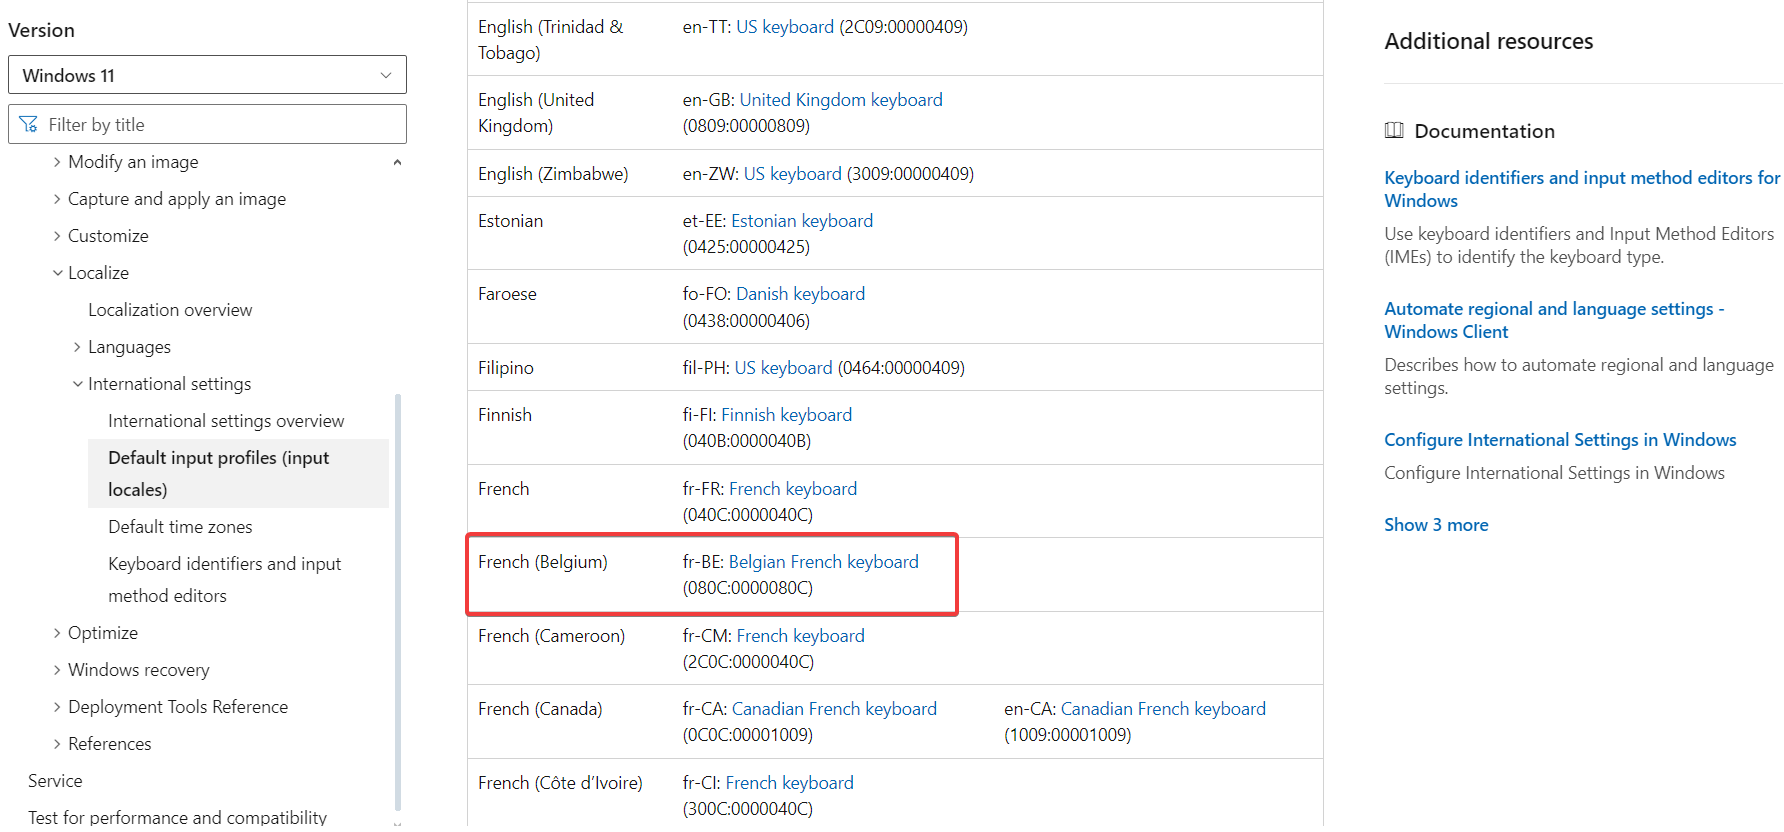Open Localization overview page
The width and height of the screenshot is (1784, 832).
point(170,310)
